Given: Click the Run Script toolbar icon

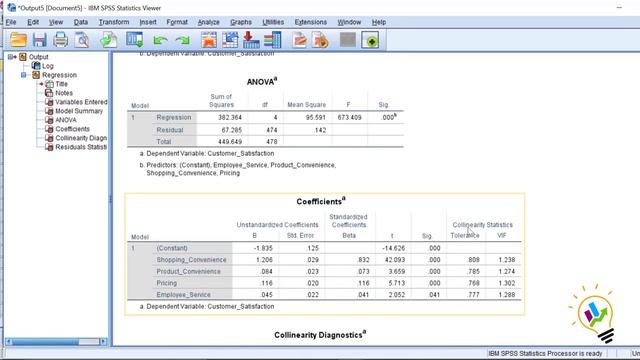Looking at the screenshot, I should click(320, 40).
